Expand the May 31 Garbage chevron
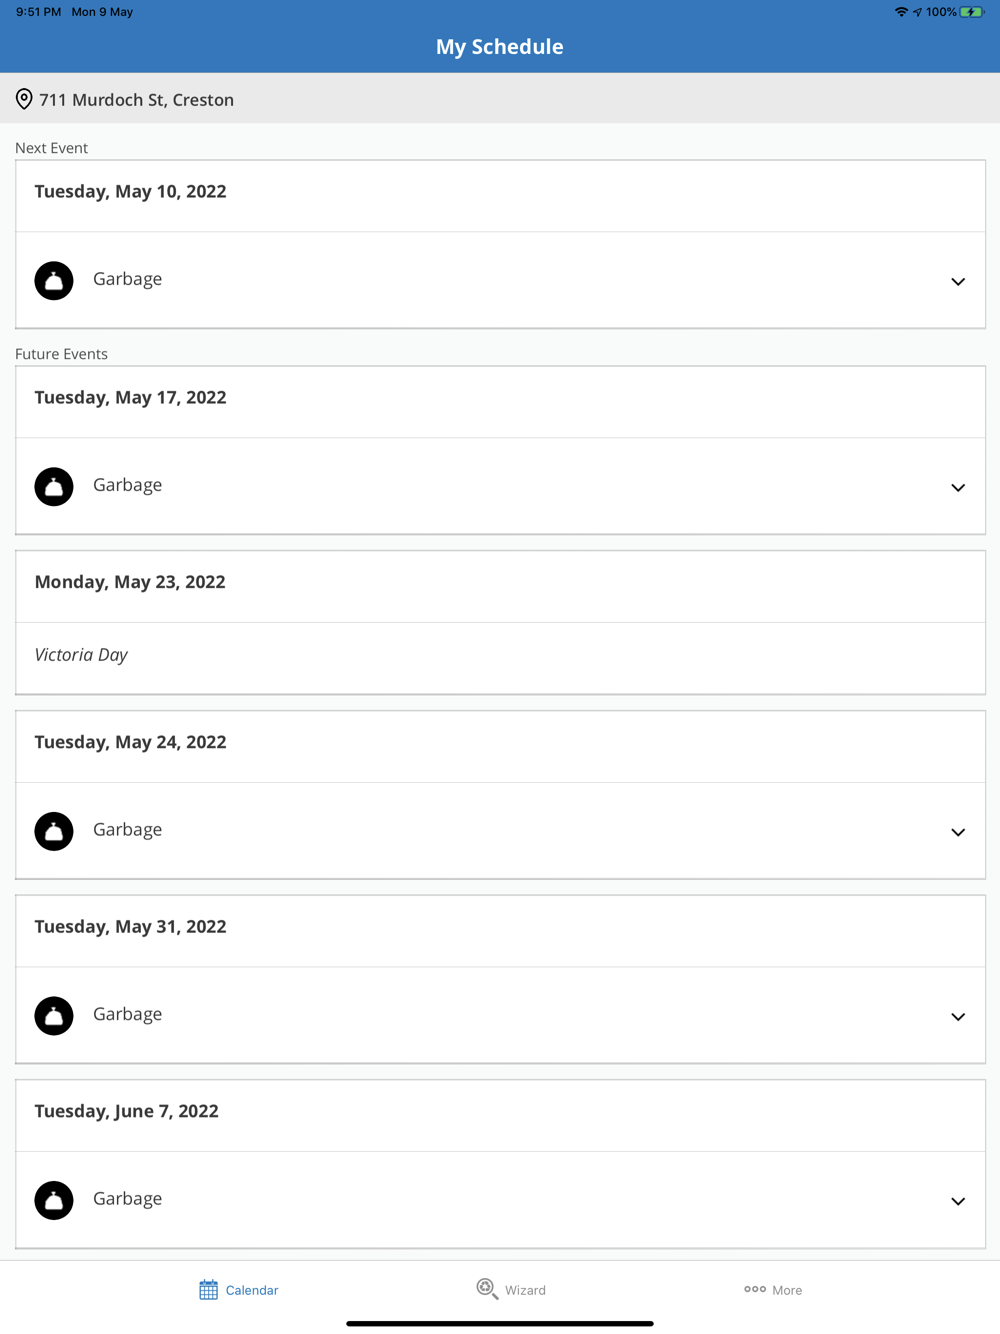Viewport: 1000px width, 1334px height. (x=958, y=1017)
